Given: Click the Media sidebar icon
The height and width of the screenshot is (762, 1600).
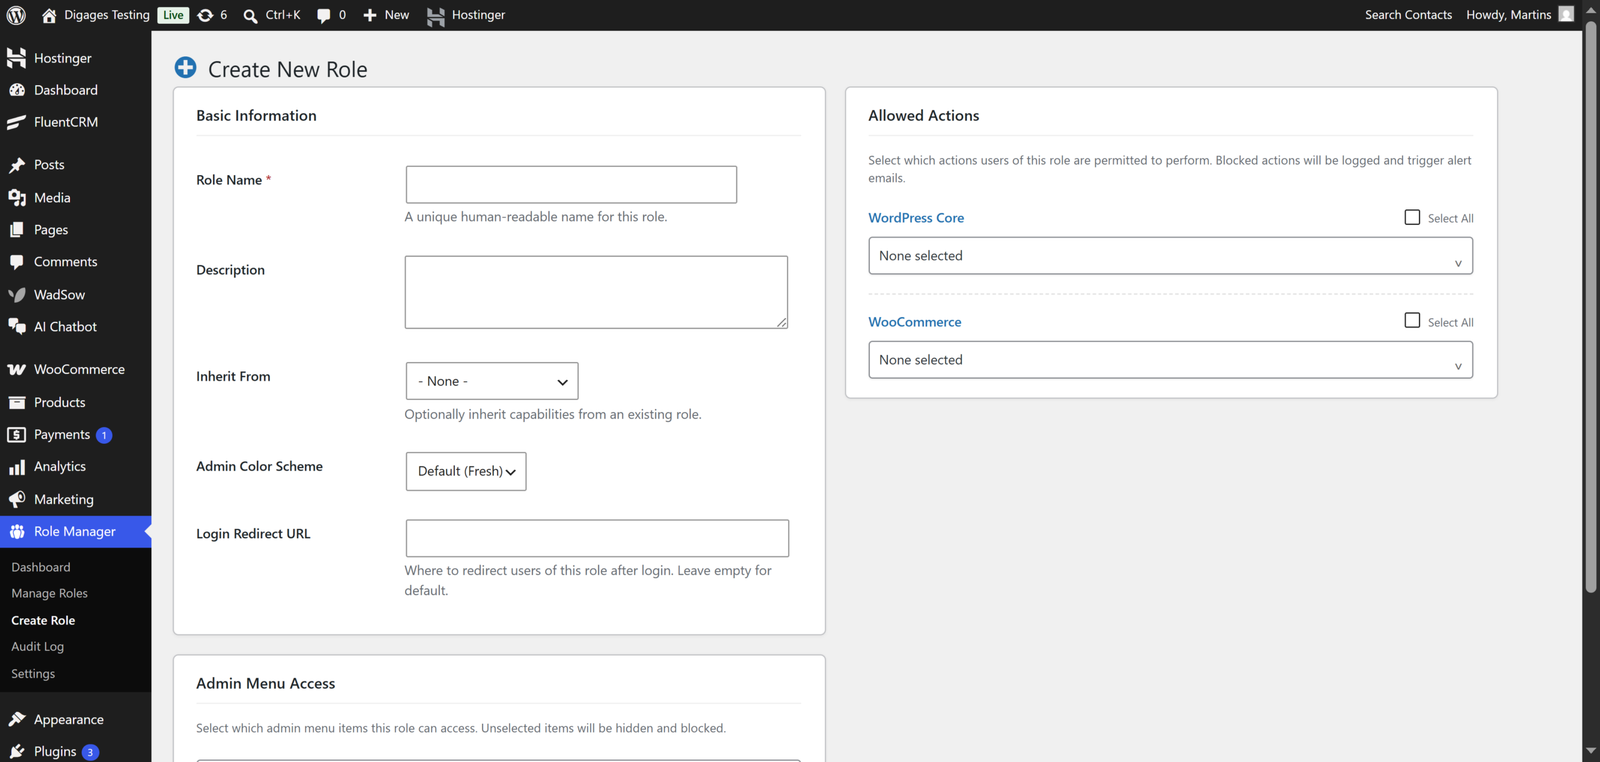Looking at the screenshot, I should point(17,198).
